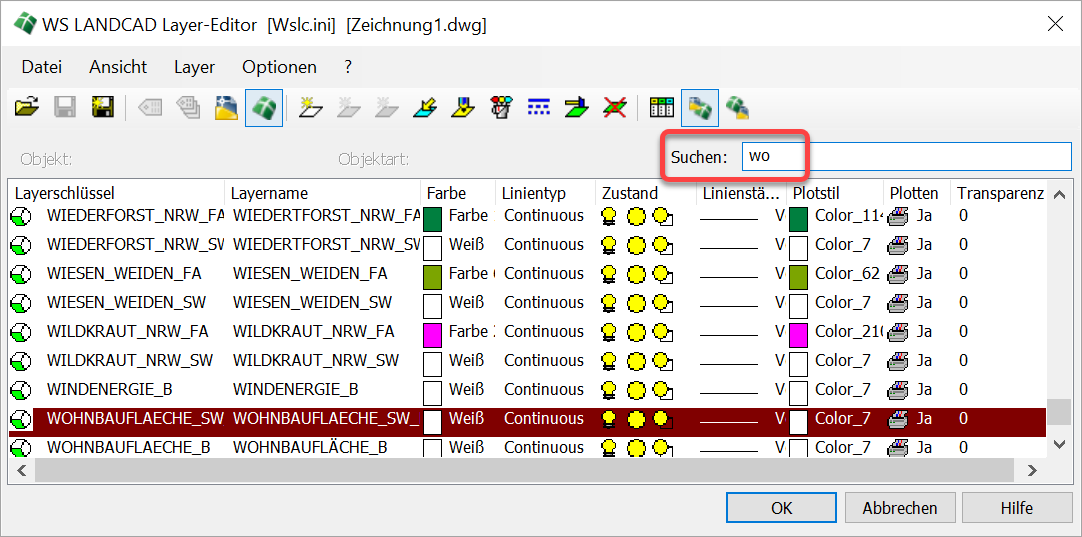The image size is (1082, 537).
Task: Toggle light bulb for WIESEN_WEIDEN_FA layer
Action: pyautogui.click(x=609, y=274)
